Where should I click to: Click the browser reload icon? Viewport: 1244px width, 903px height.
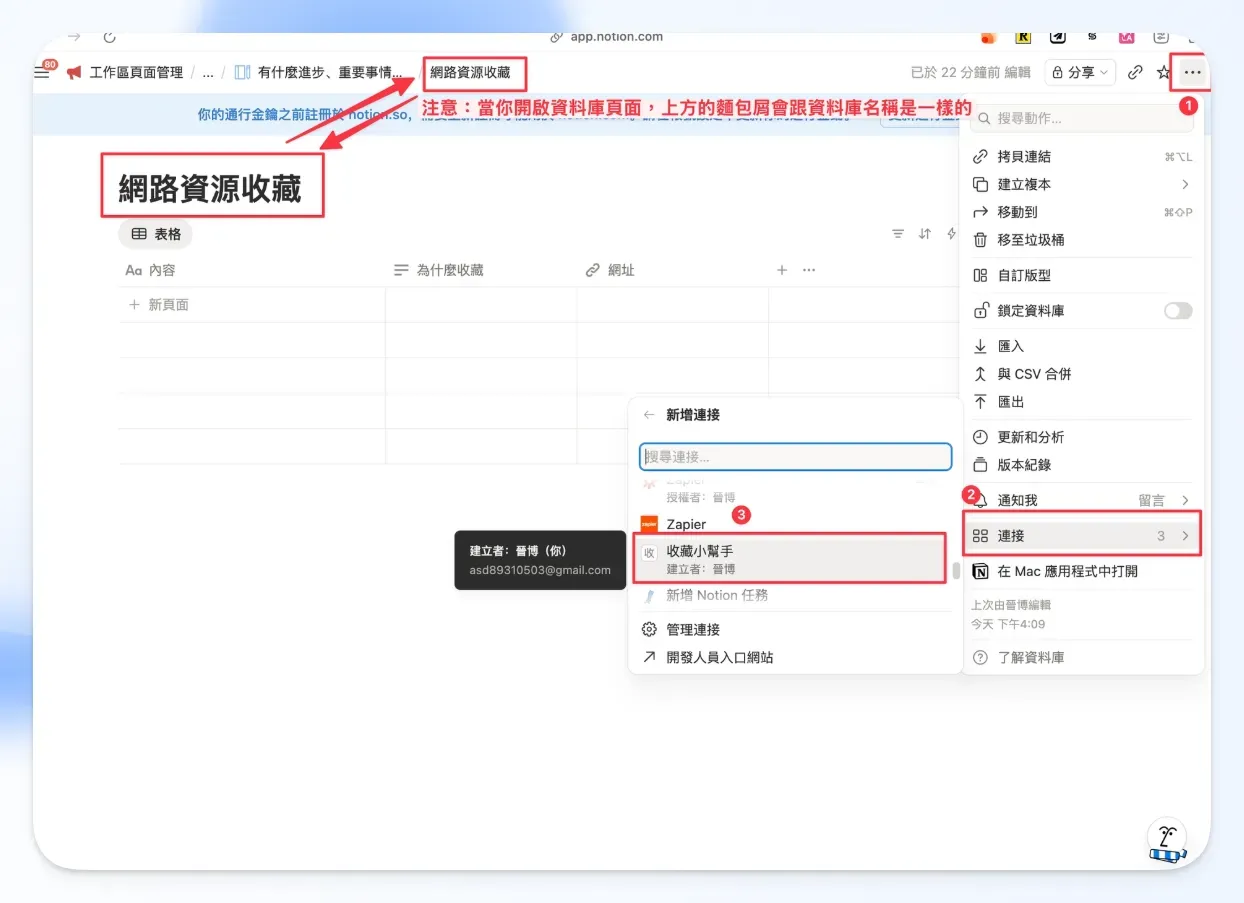click(x=108, y=36)
